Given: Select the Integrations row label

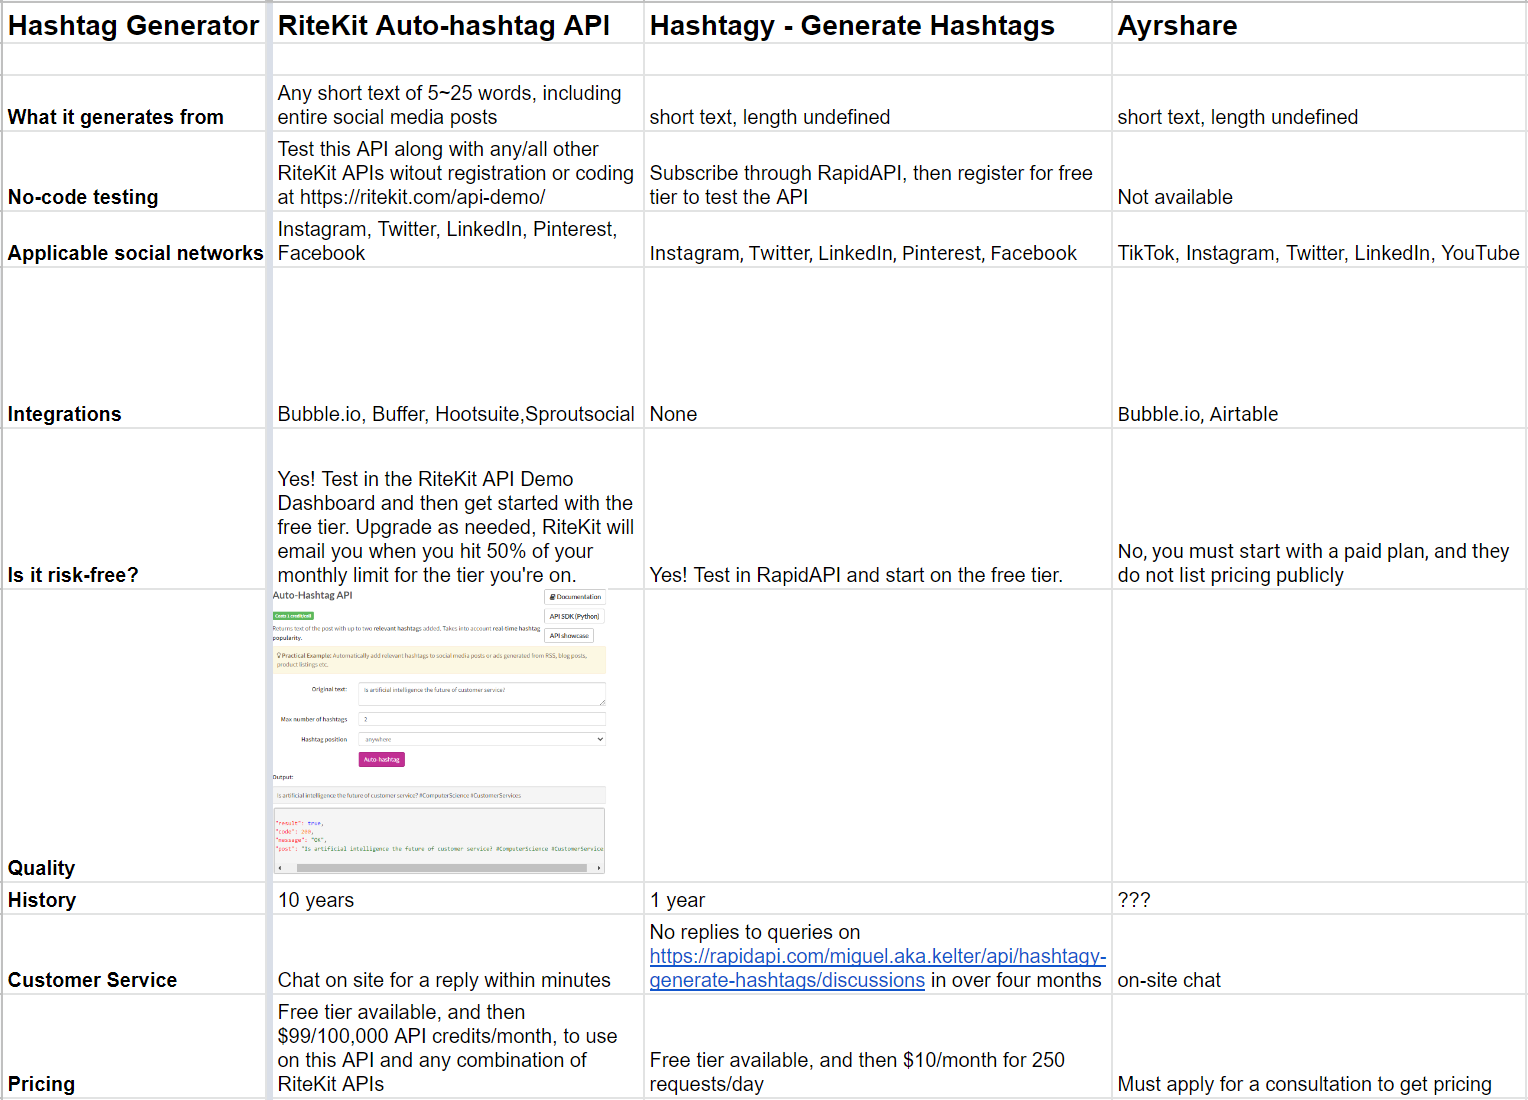Looking at the screenshot, I should 133,348.
